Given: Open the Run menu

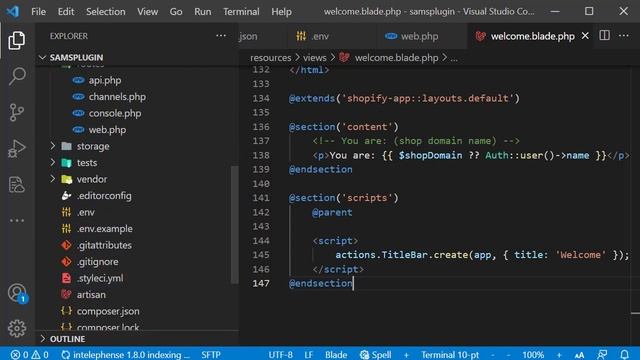Looking at the screenshot, I should click(202, 11).
